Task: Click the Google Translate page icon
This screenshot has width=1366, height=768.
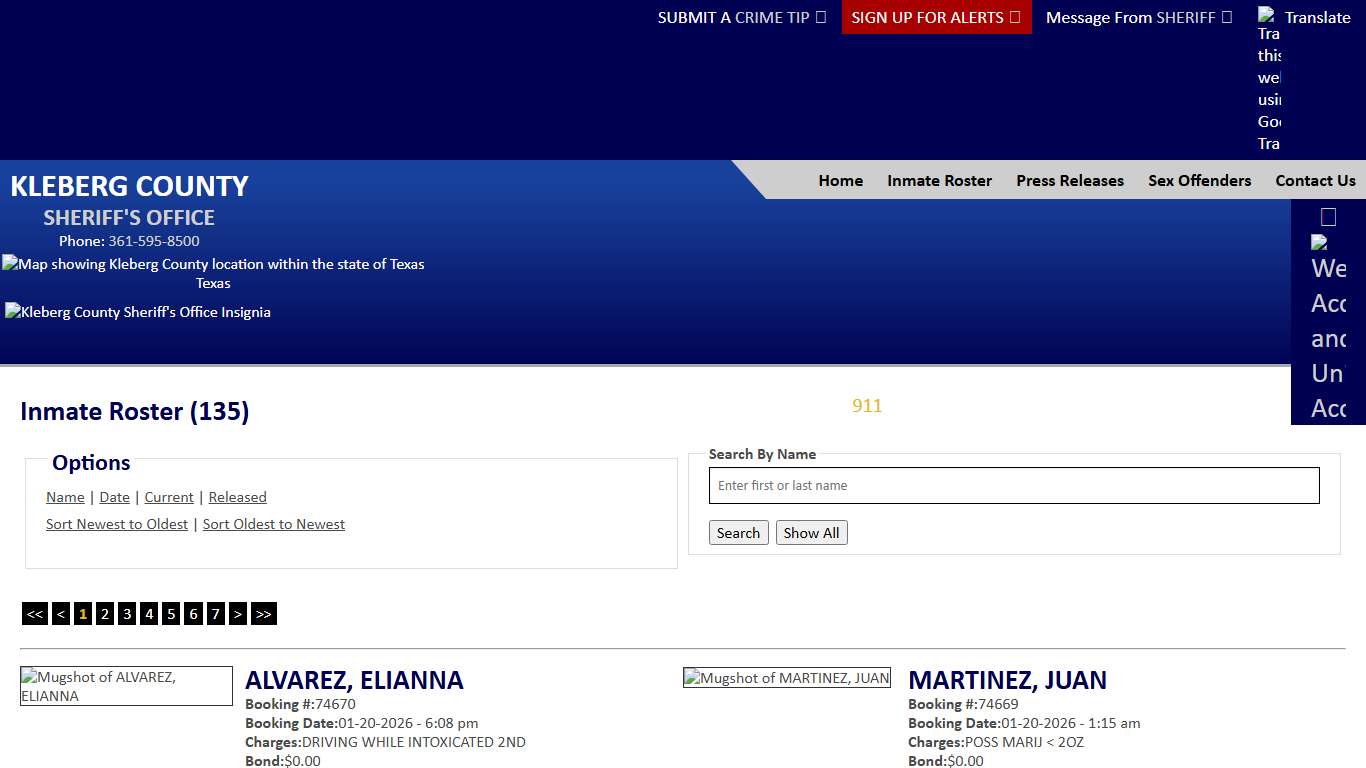Action: point(1266,16)
